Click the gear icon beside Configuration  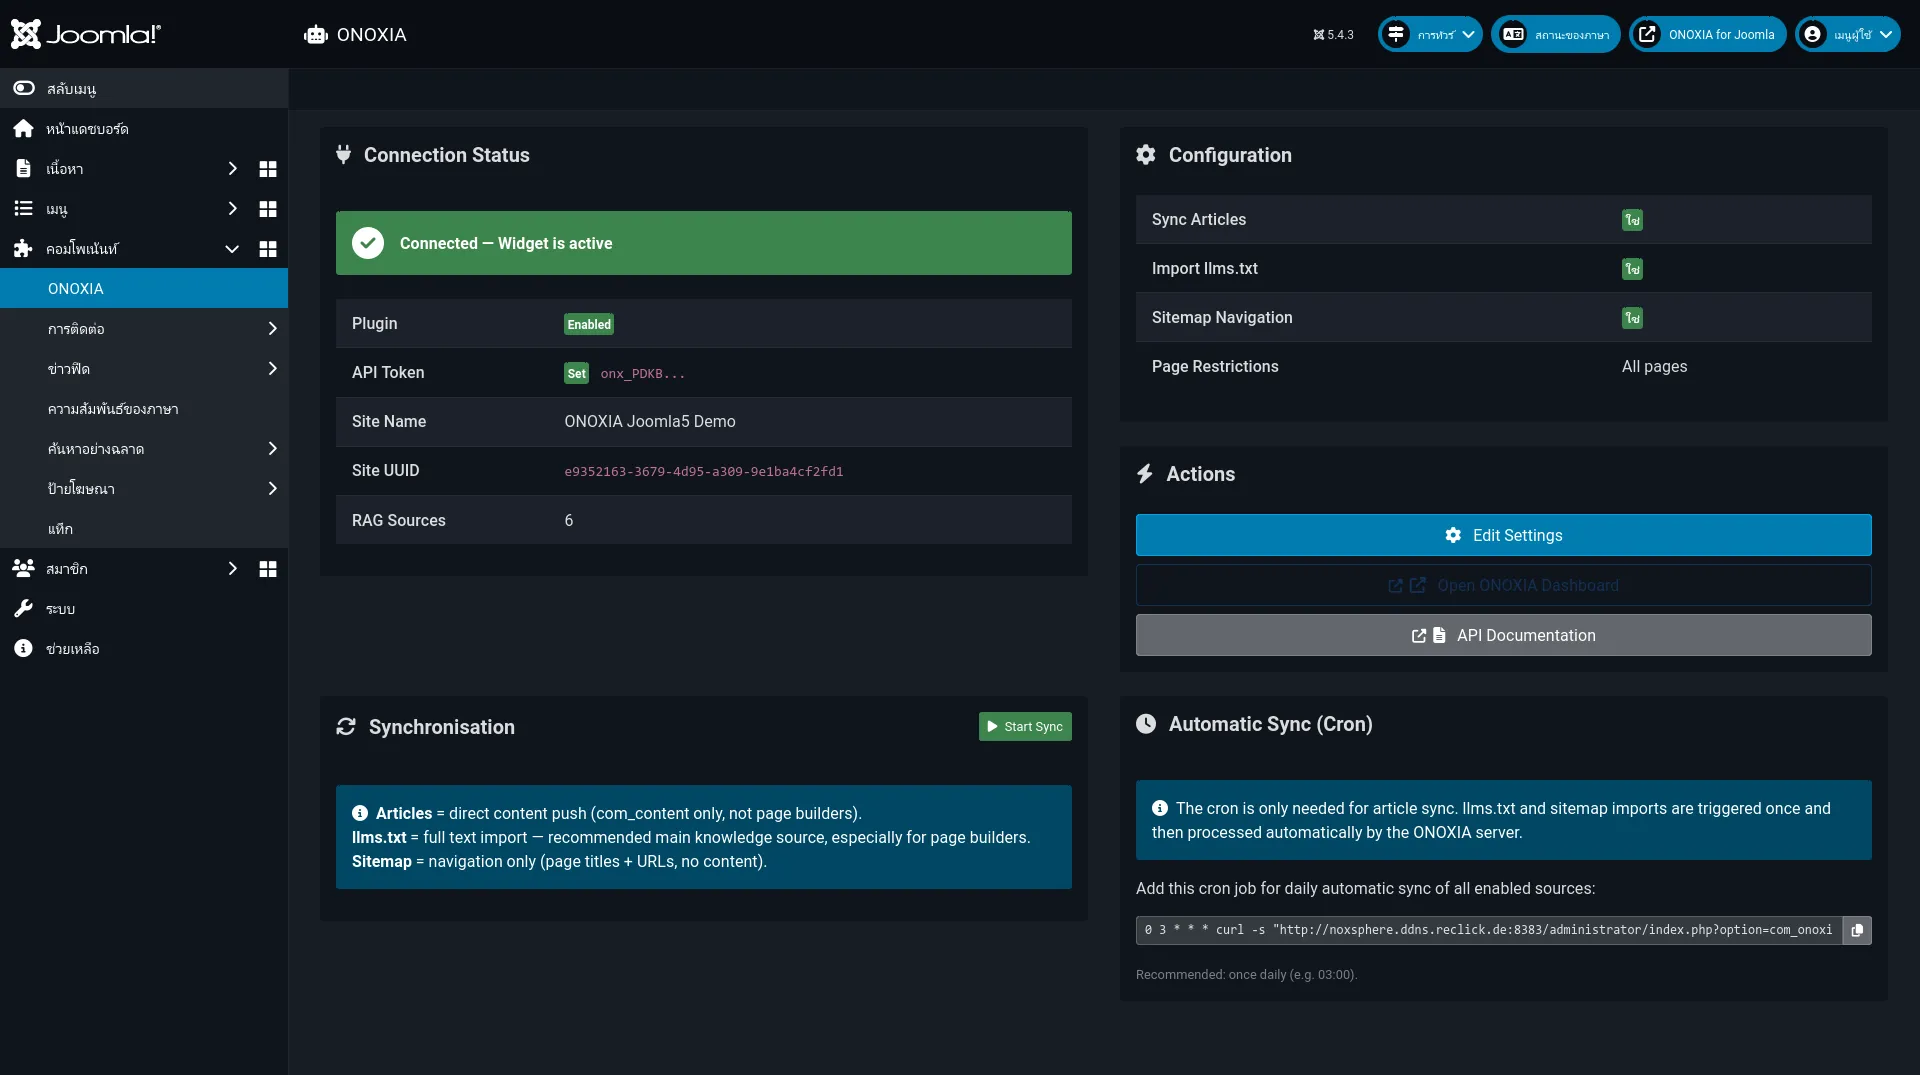(x=1146, y=154)
